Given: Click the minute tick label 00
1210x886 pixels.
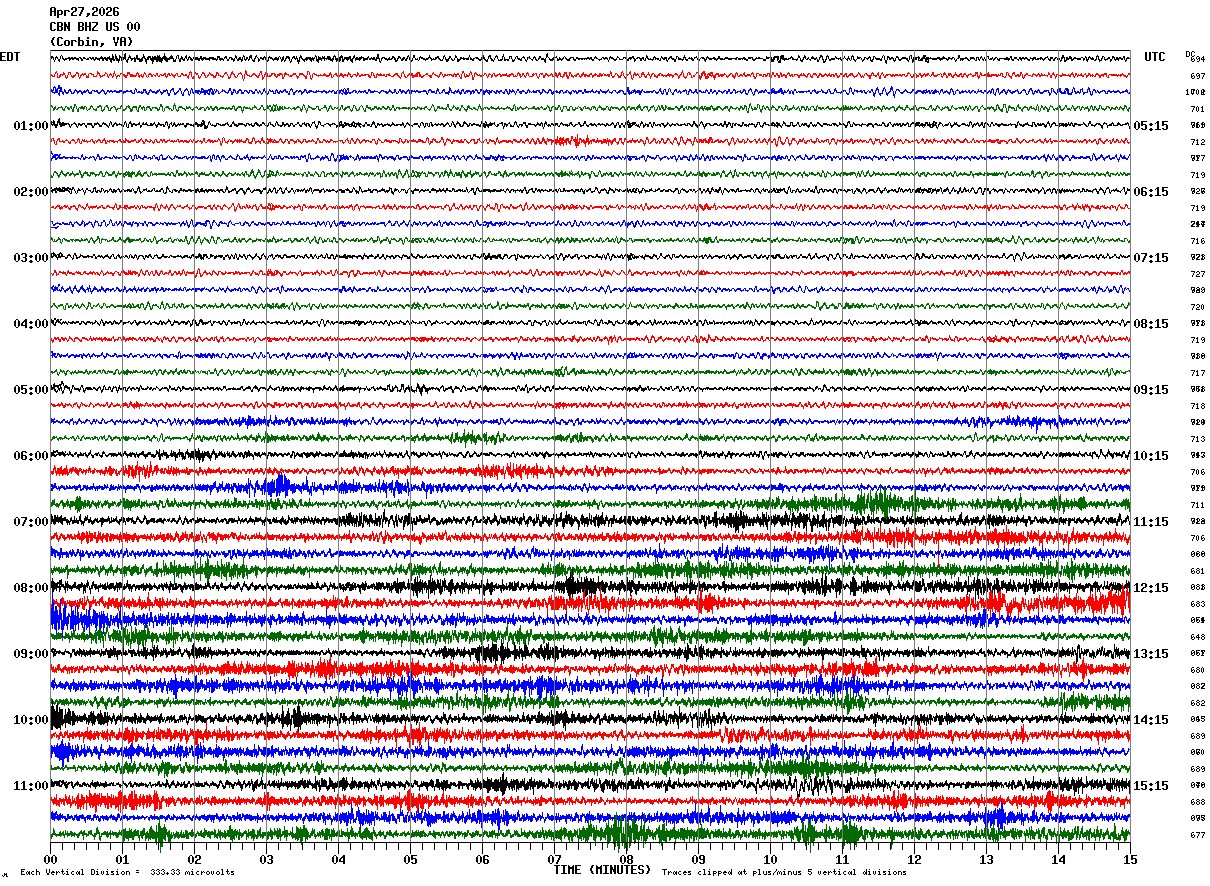Looking at the screenshot, I should [x=50, y=859].
